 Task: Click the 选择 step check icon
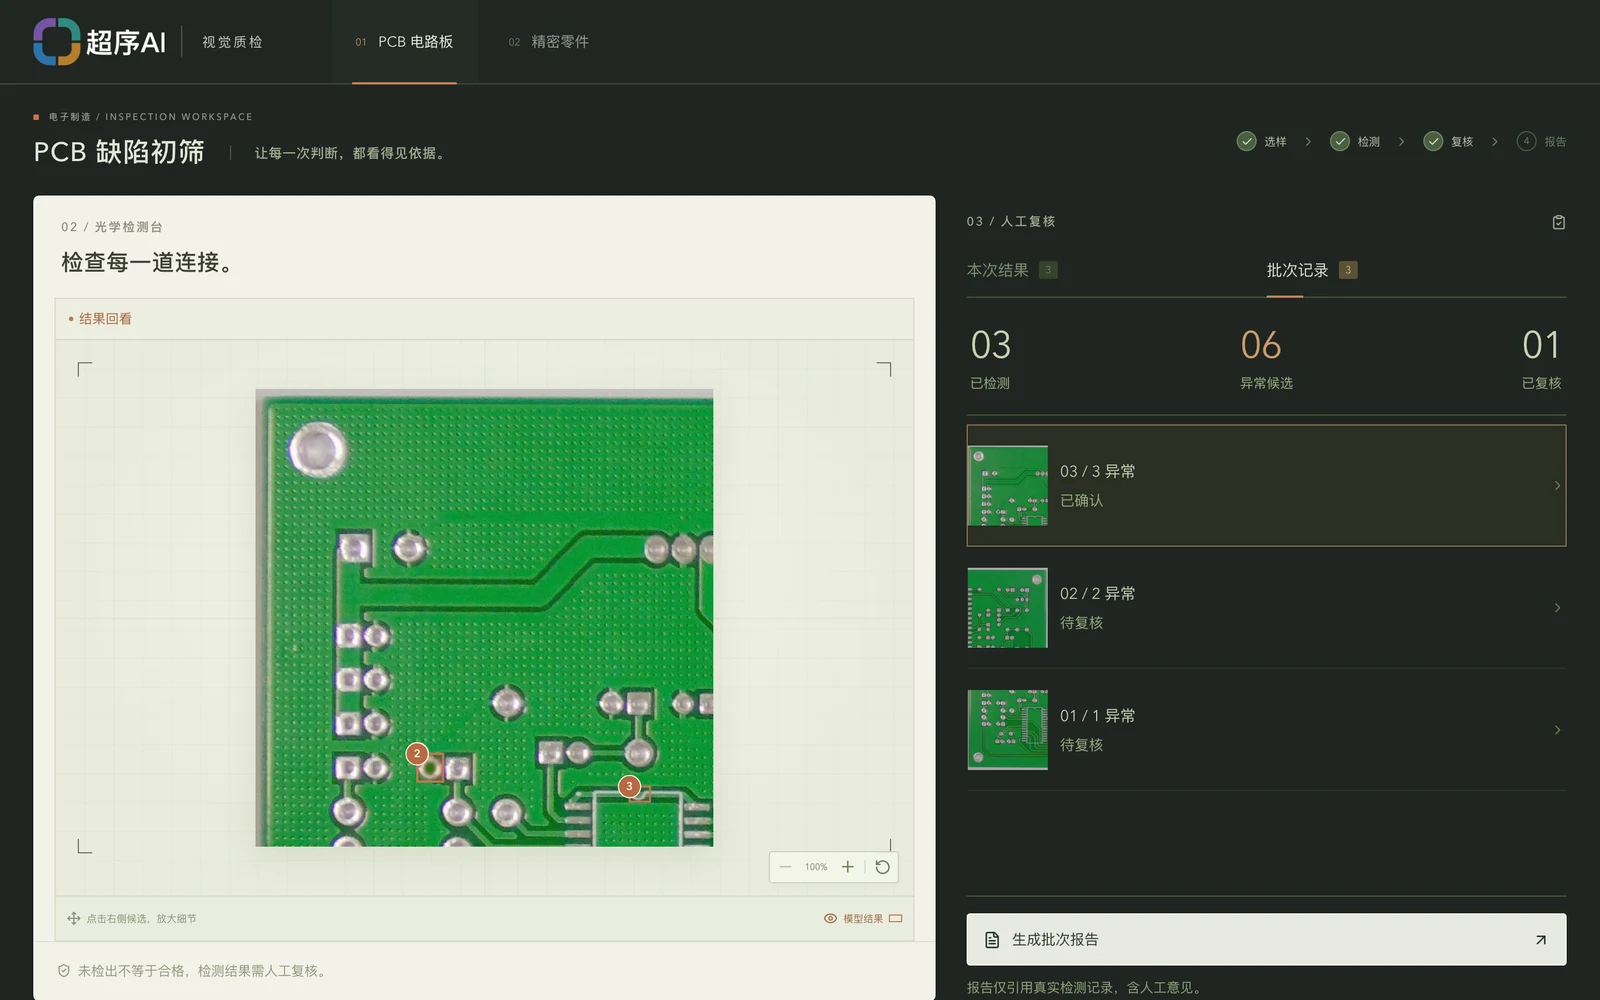(x=1246, y=141)
